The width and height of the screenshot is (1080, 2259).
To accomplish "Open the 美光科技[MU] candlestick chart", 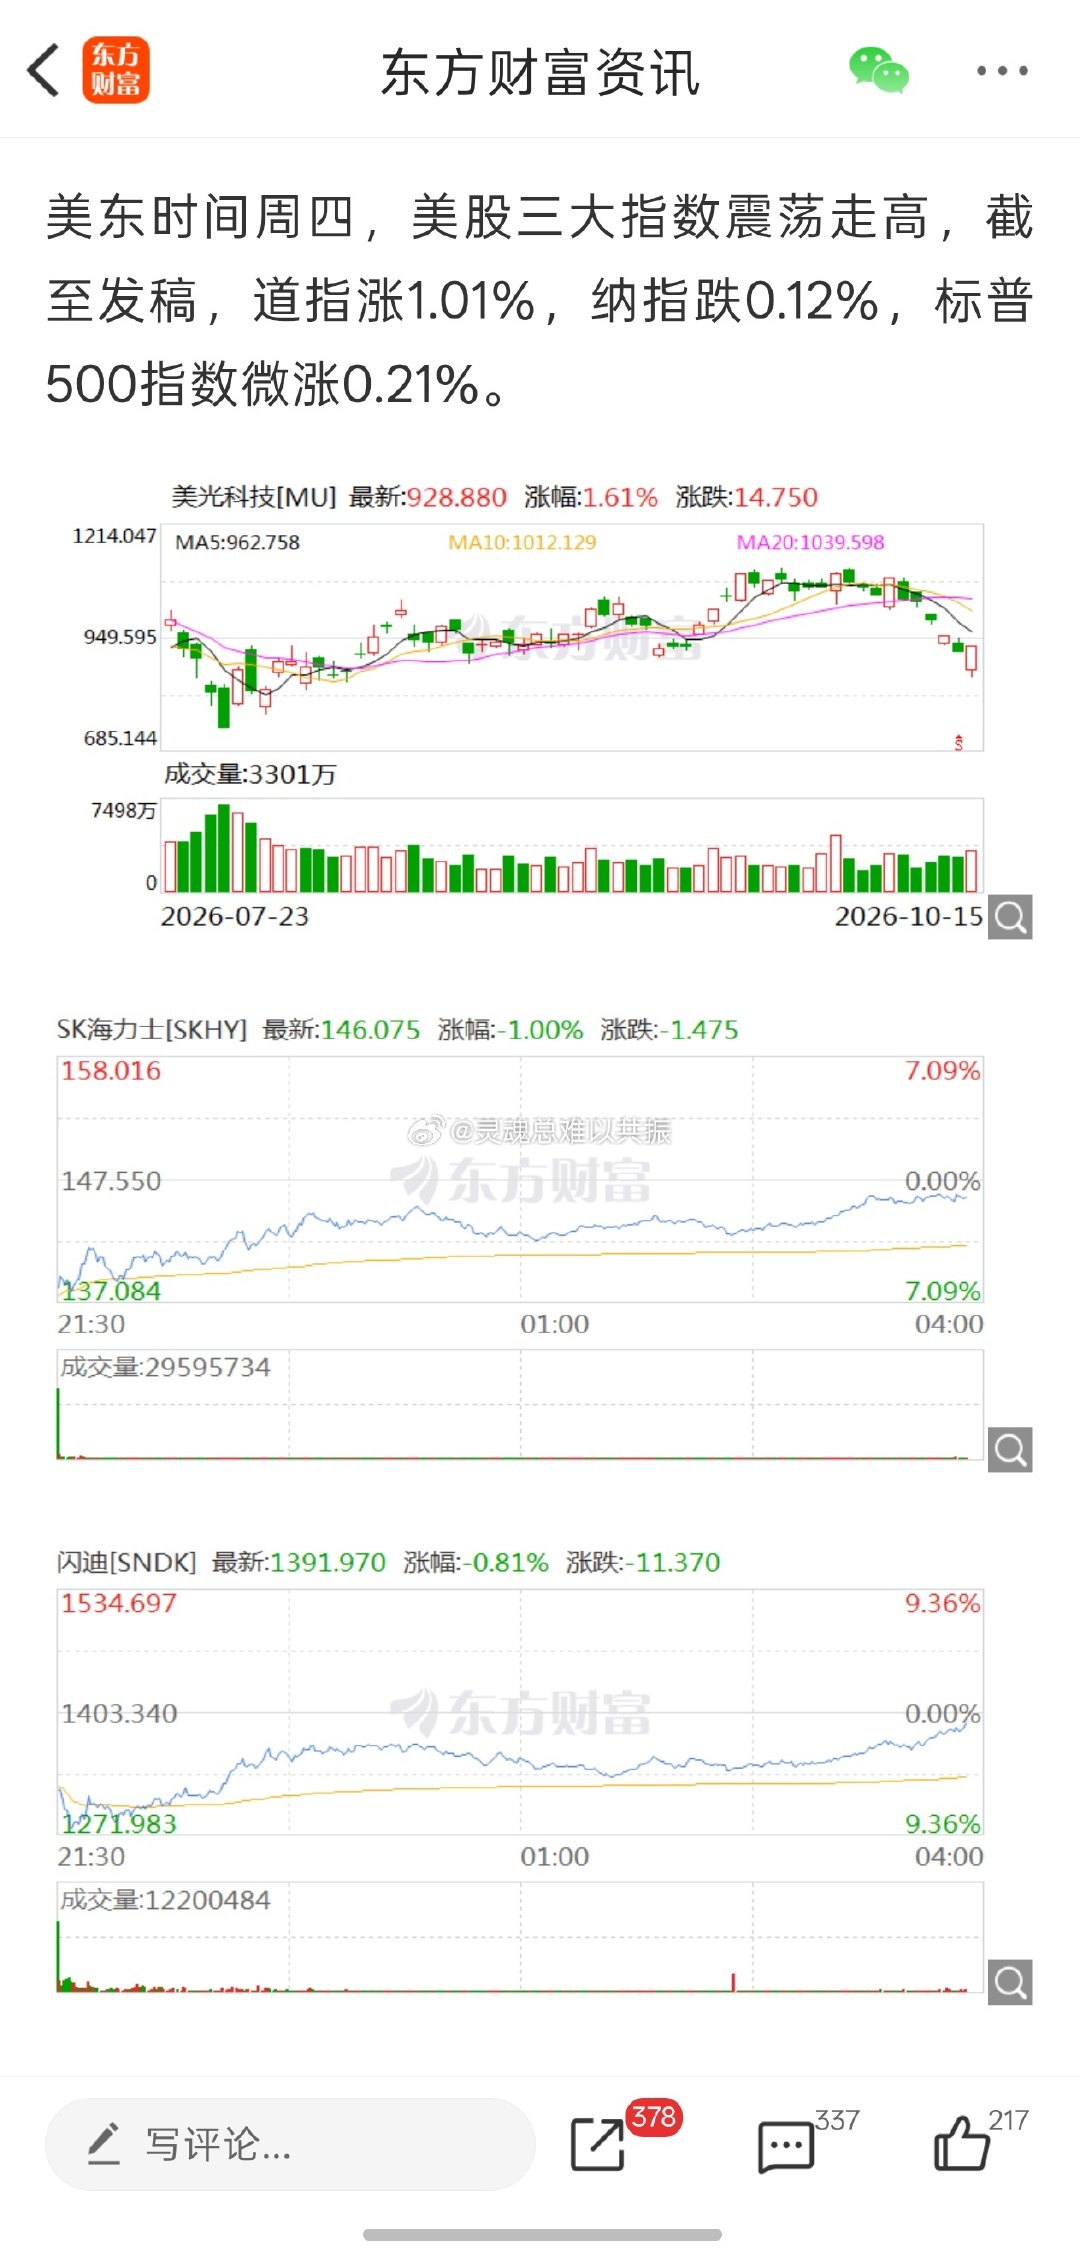I will 571,637.
